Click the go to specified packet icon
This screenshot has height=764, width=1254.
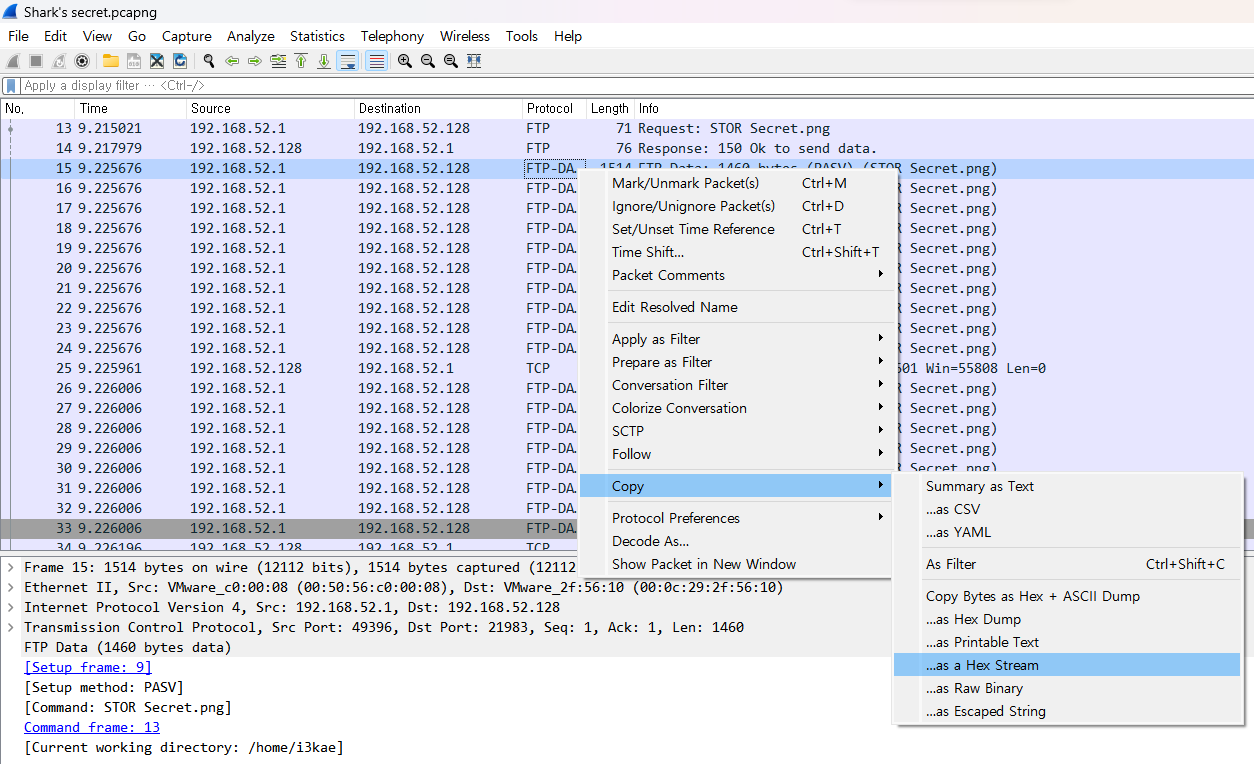pos(278,61)
